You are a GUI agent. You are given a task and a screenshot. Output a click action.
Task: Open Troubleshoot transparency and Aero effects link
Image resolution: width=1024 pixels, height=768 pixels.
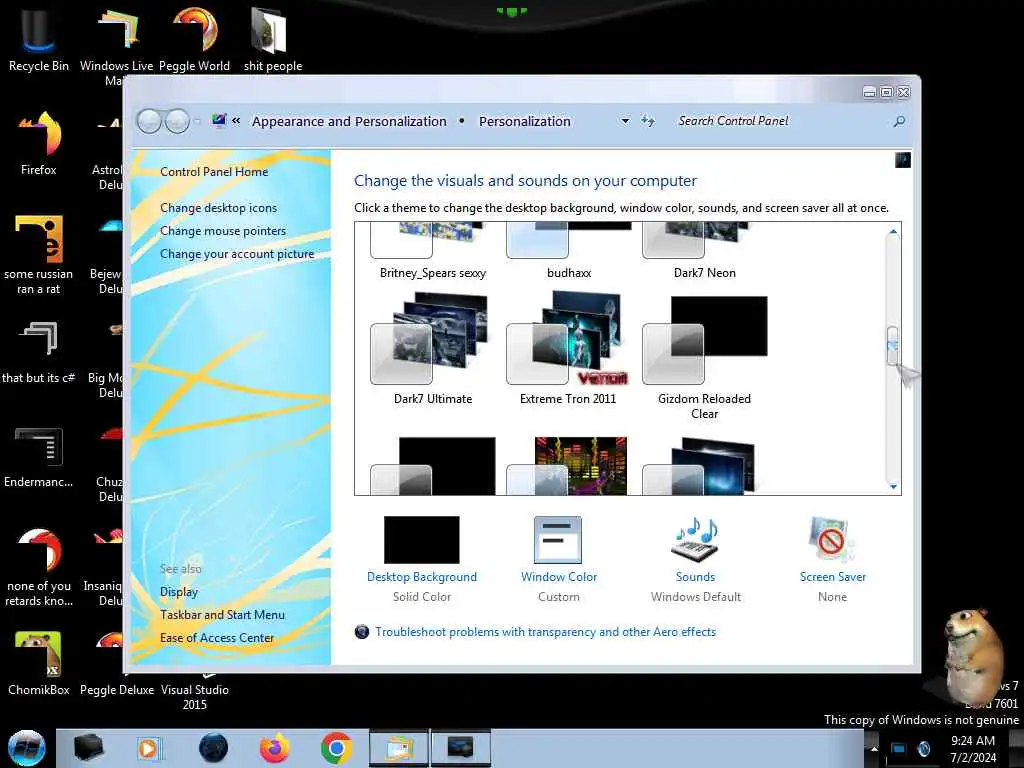[545, 632]
